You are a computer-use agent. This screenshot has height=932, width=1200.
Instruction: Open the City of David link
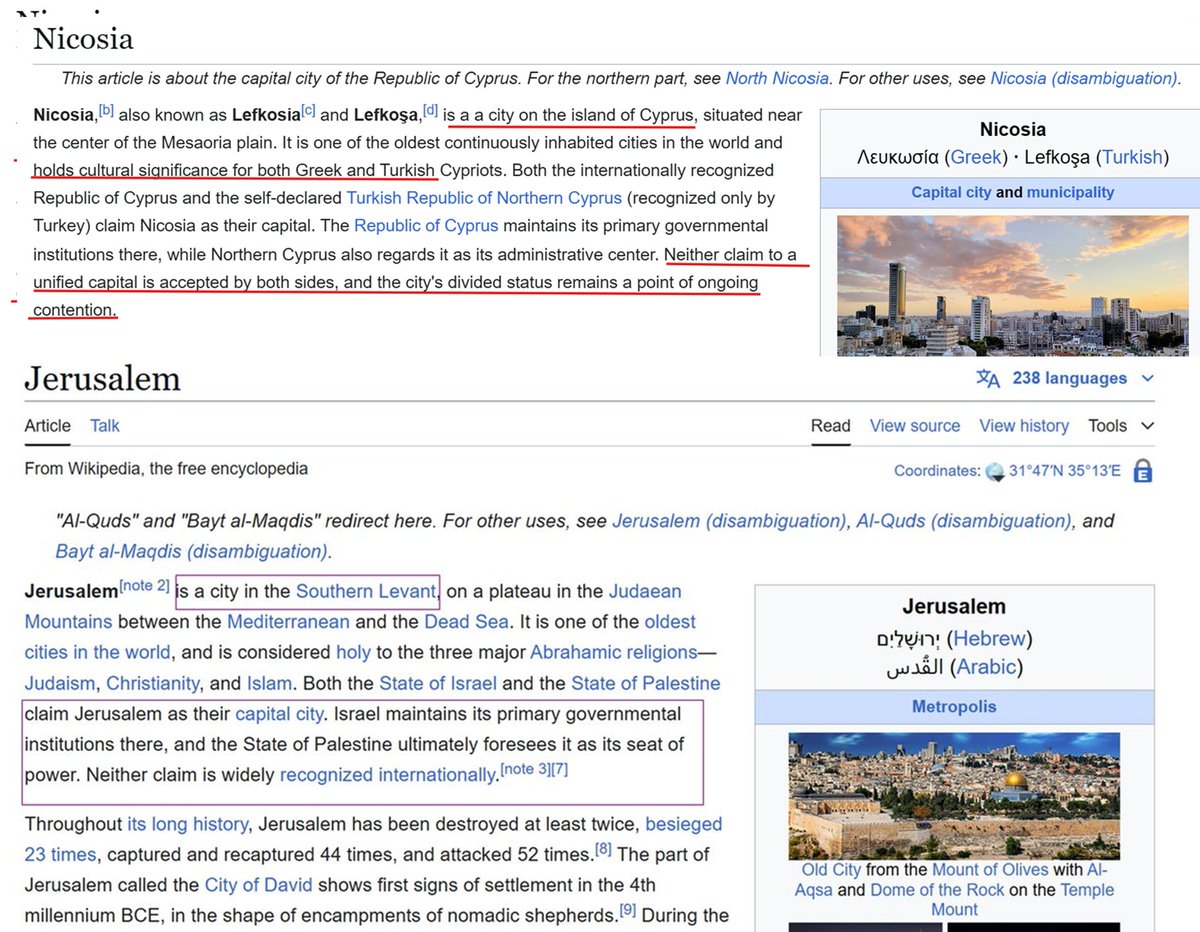coord(258,886)
